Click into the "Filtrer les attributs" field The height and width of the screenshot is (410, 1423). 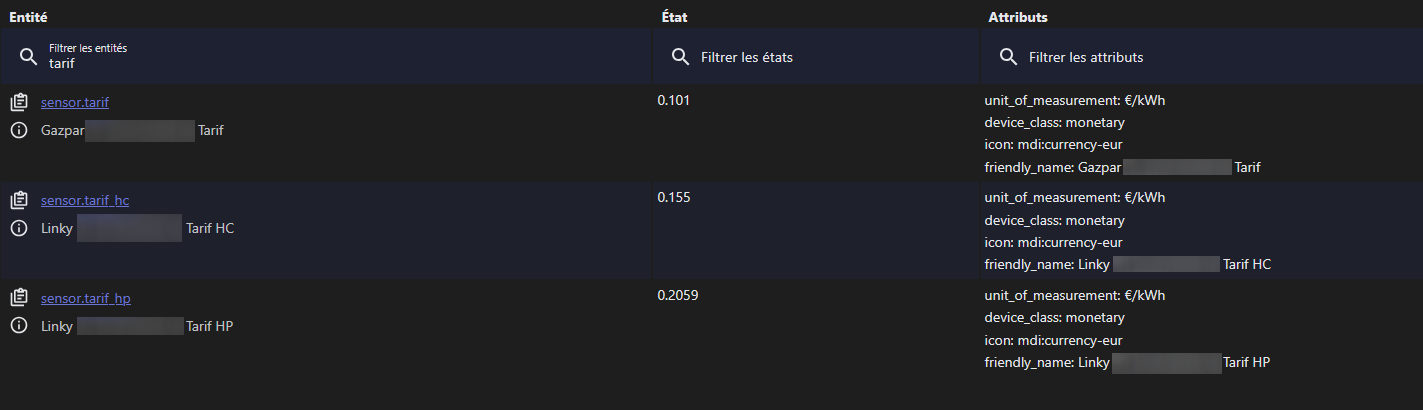pyautogui.click(x=1200, y=57)
